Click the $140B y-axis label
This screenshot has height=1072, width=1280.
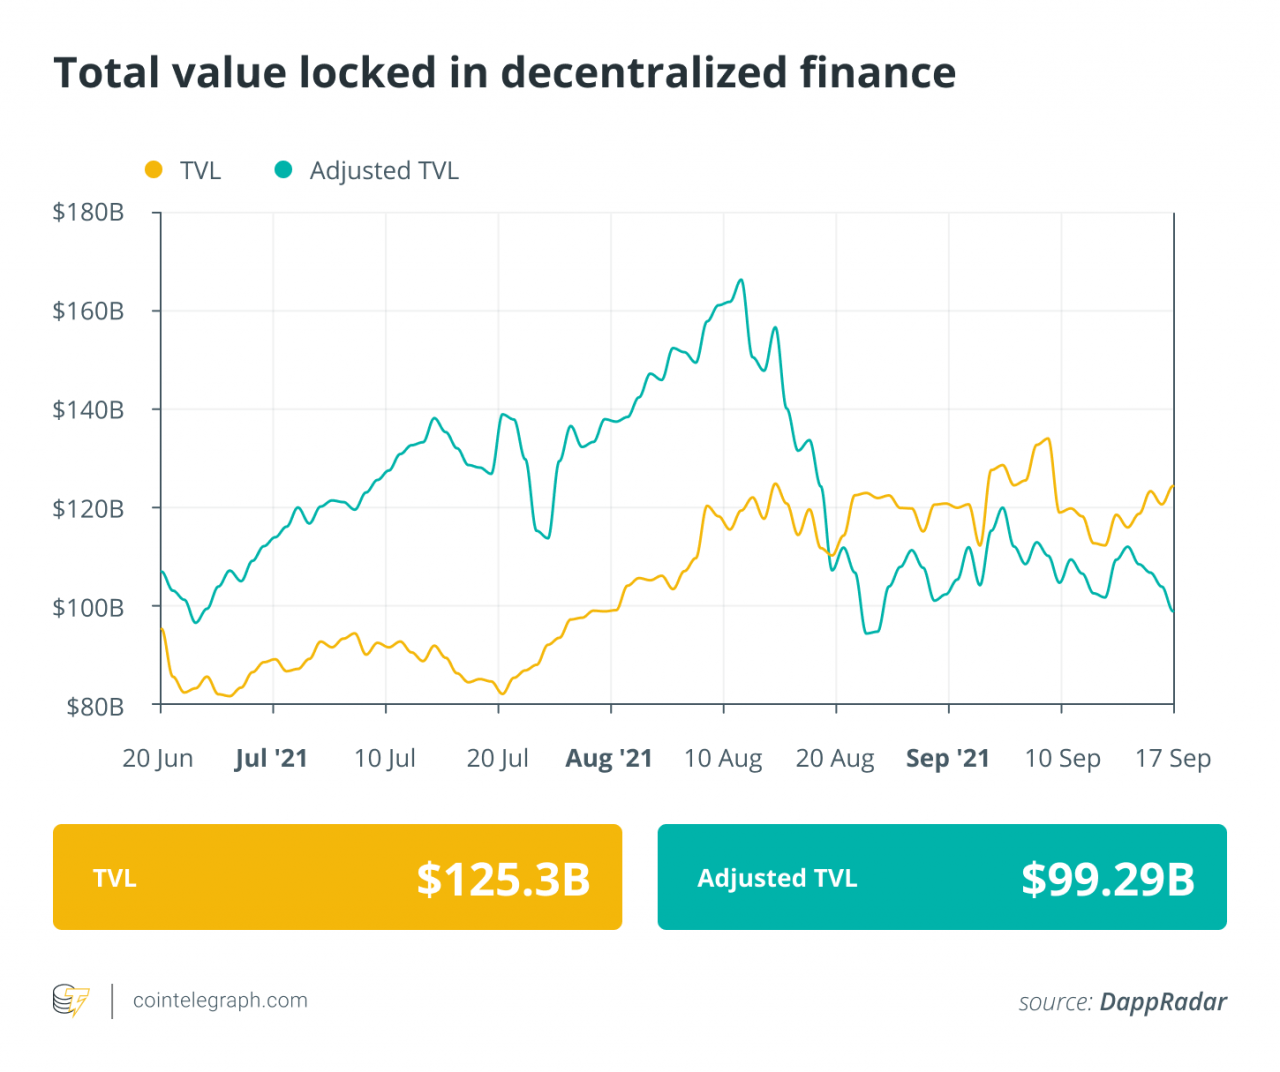click(x=88, y=409)
